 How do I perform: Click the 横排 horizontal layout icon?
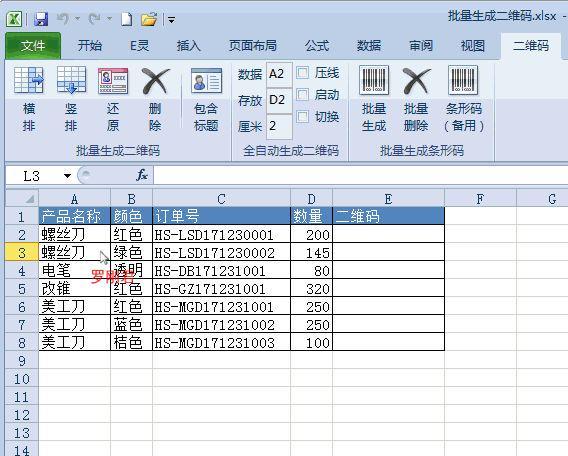click(x=29, y=80)
